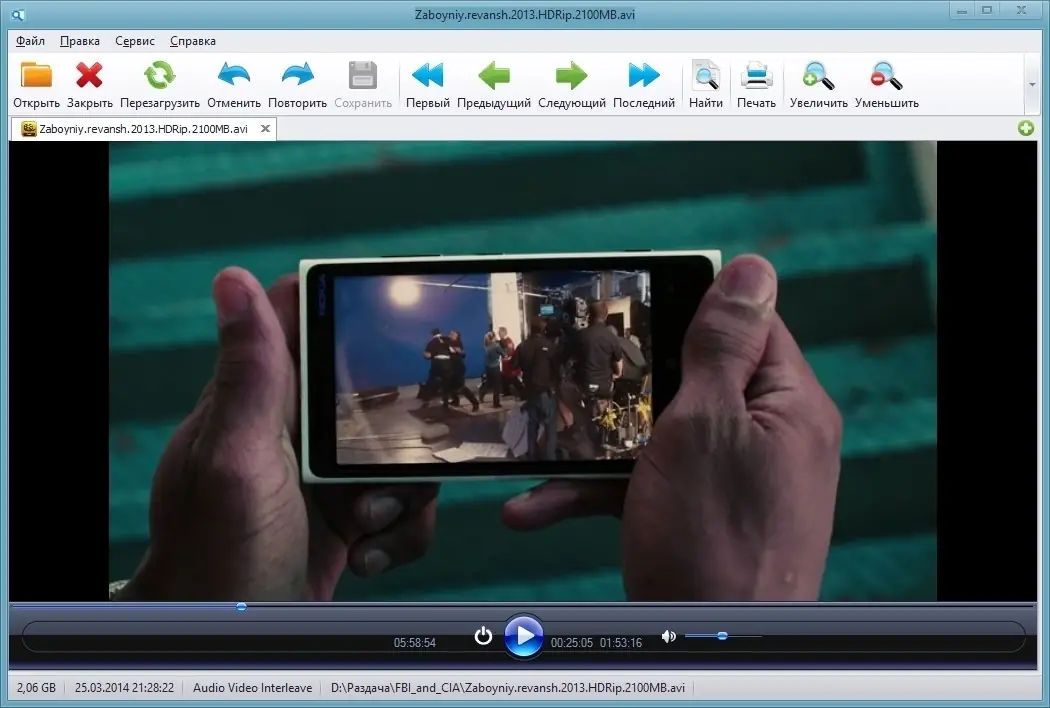Click the video seek bar handle

tap(241, 607)
